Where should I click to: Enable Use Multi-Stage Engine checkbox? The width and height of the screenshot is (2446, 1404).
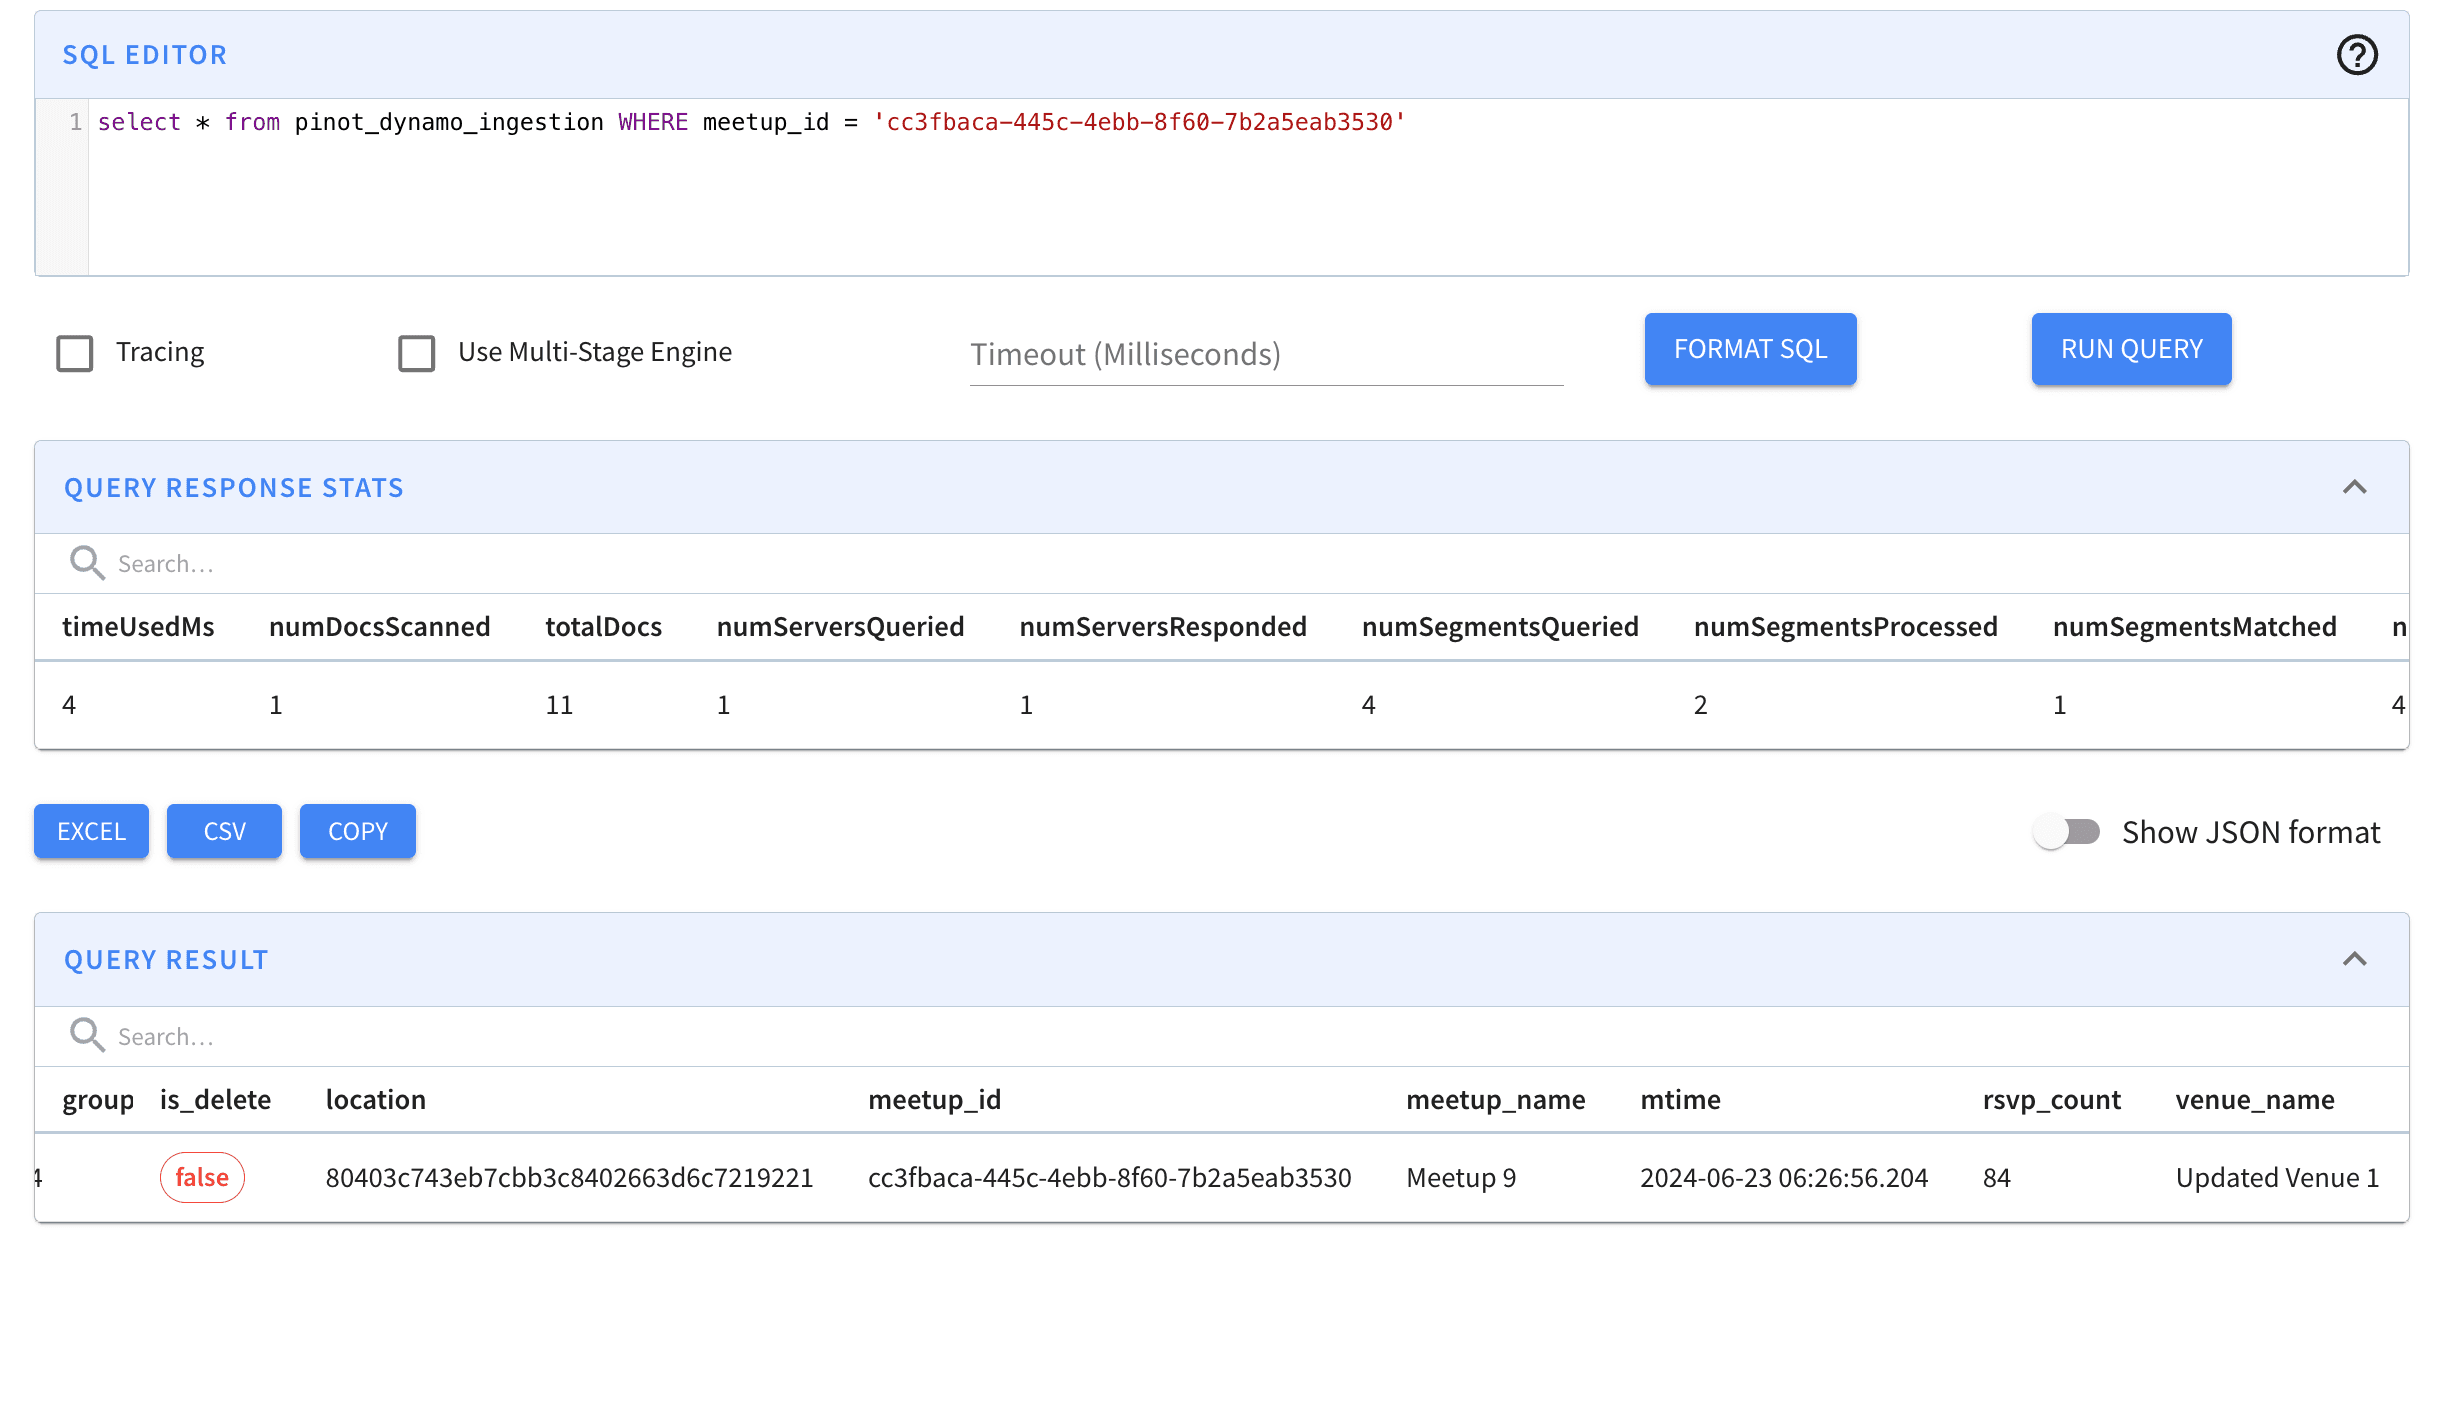[x=415, y=351]
